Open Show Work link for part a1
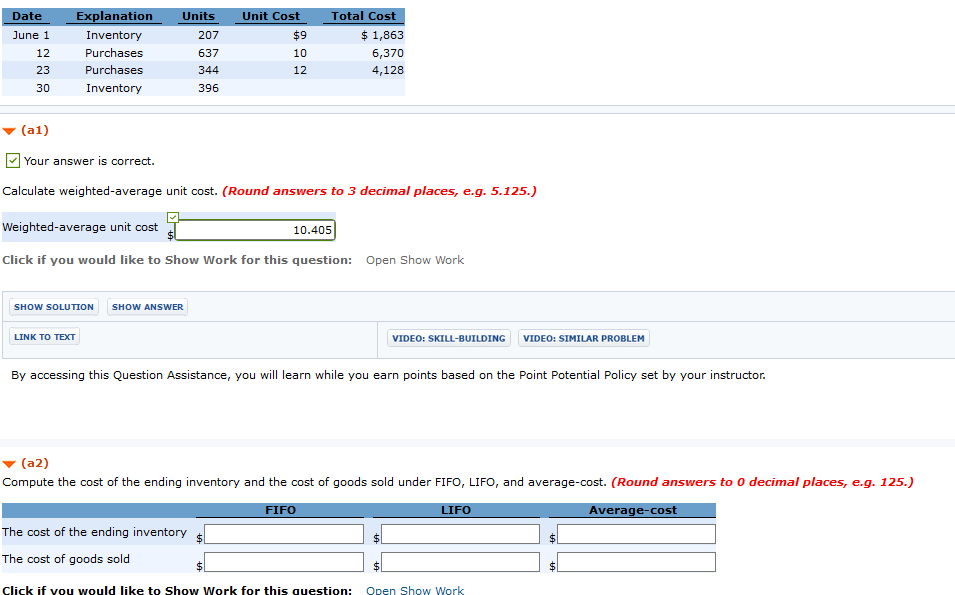 pos(415,260)
